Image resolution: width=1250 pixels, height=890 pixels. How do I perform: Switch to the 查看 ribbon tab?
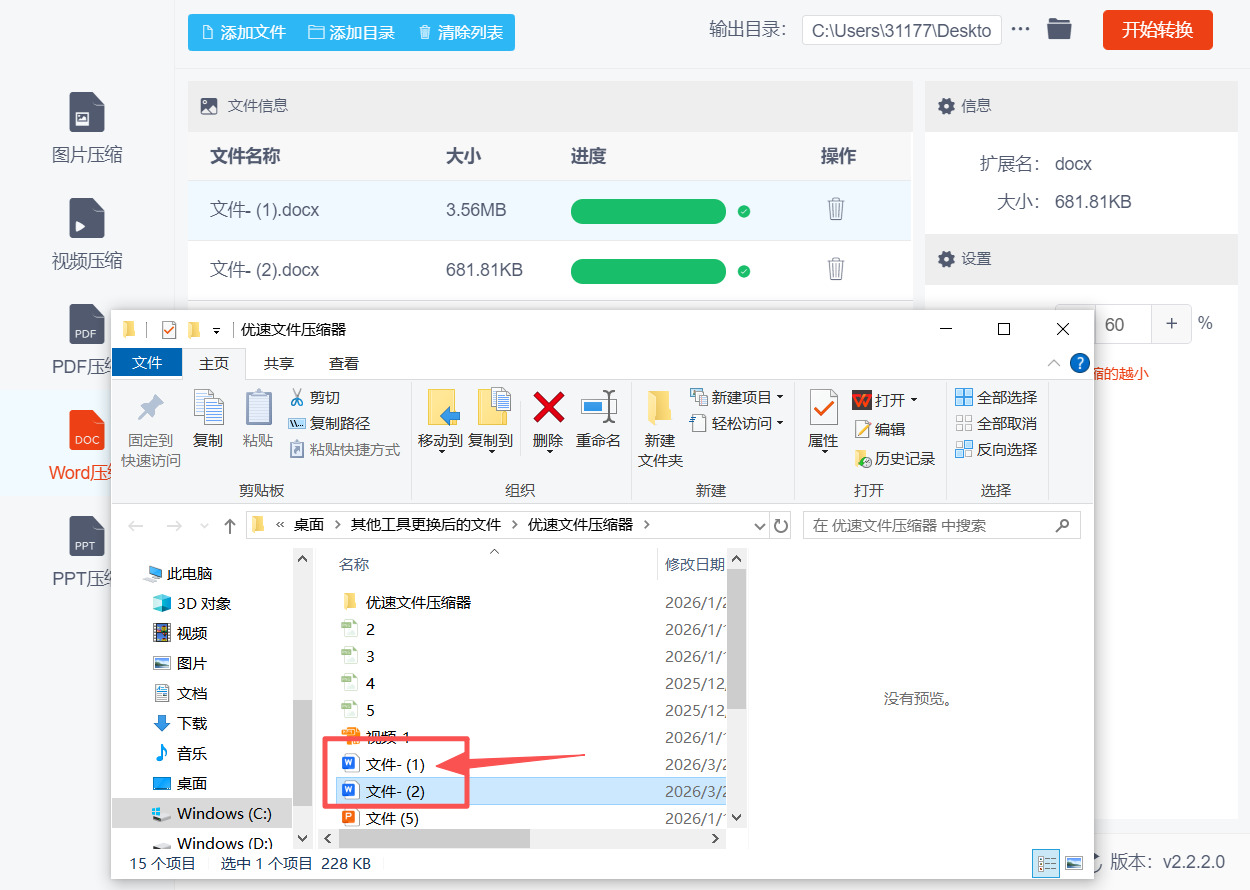(x=343, y=363)
